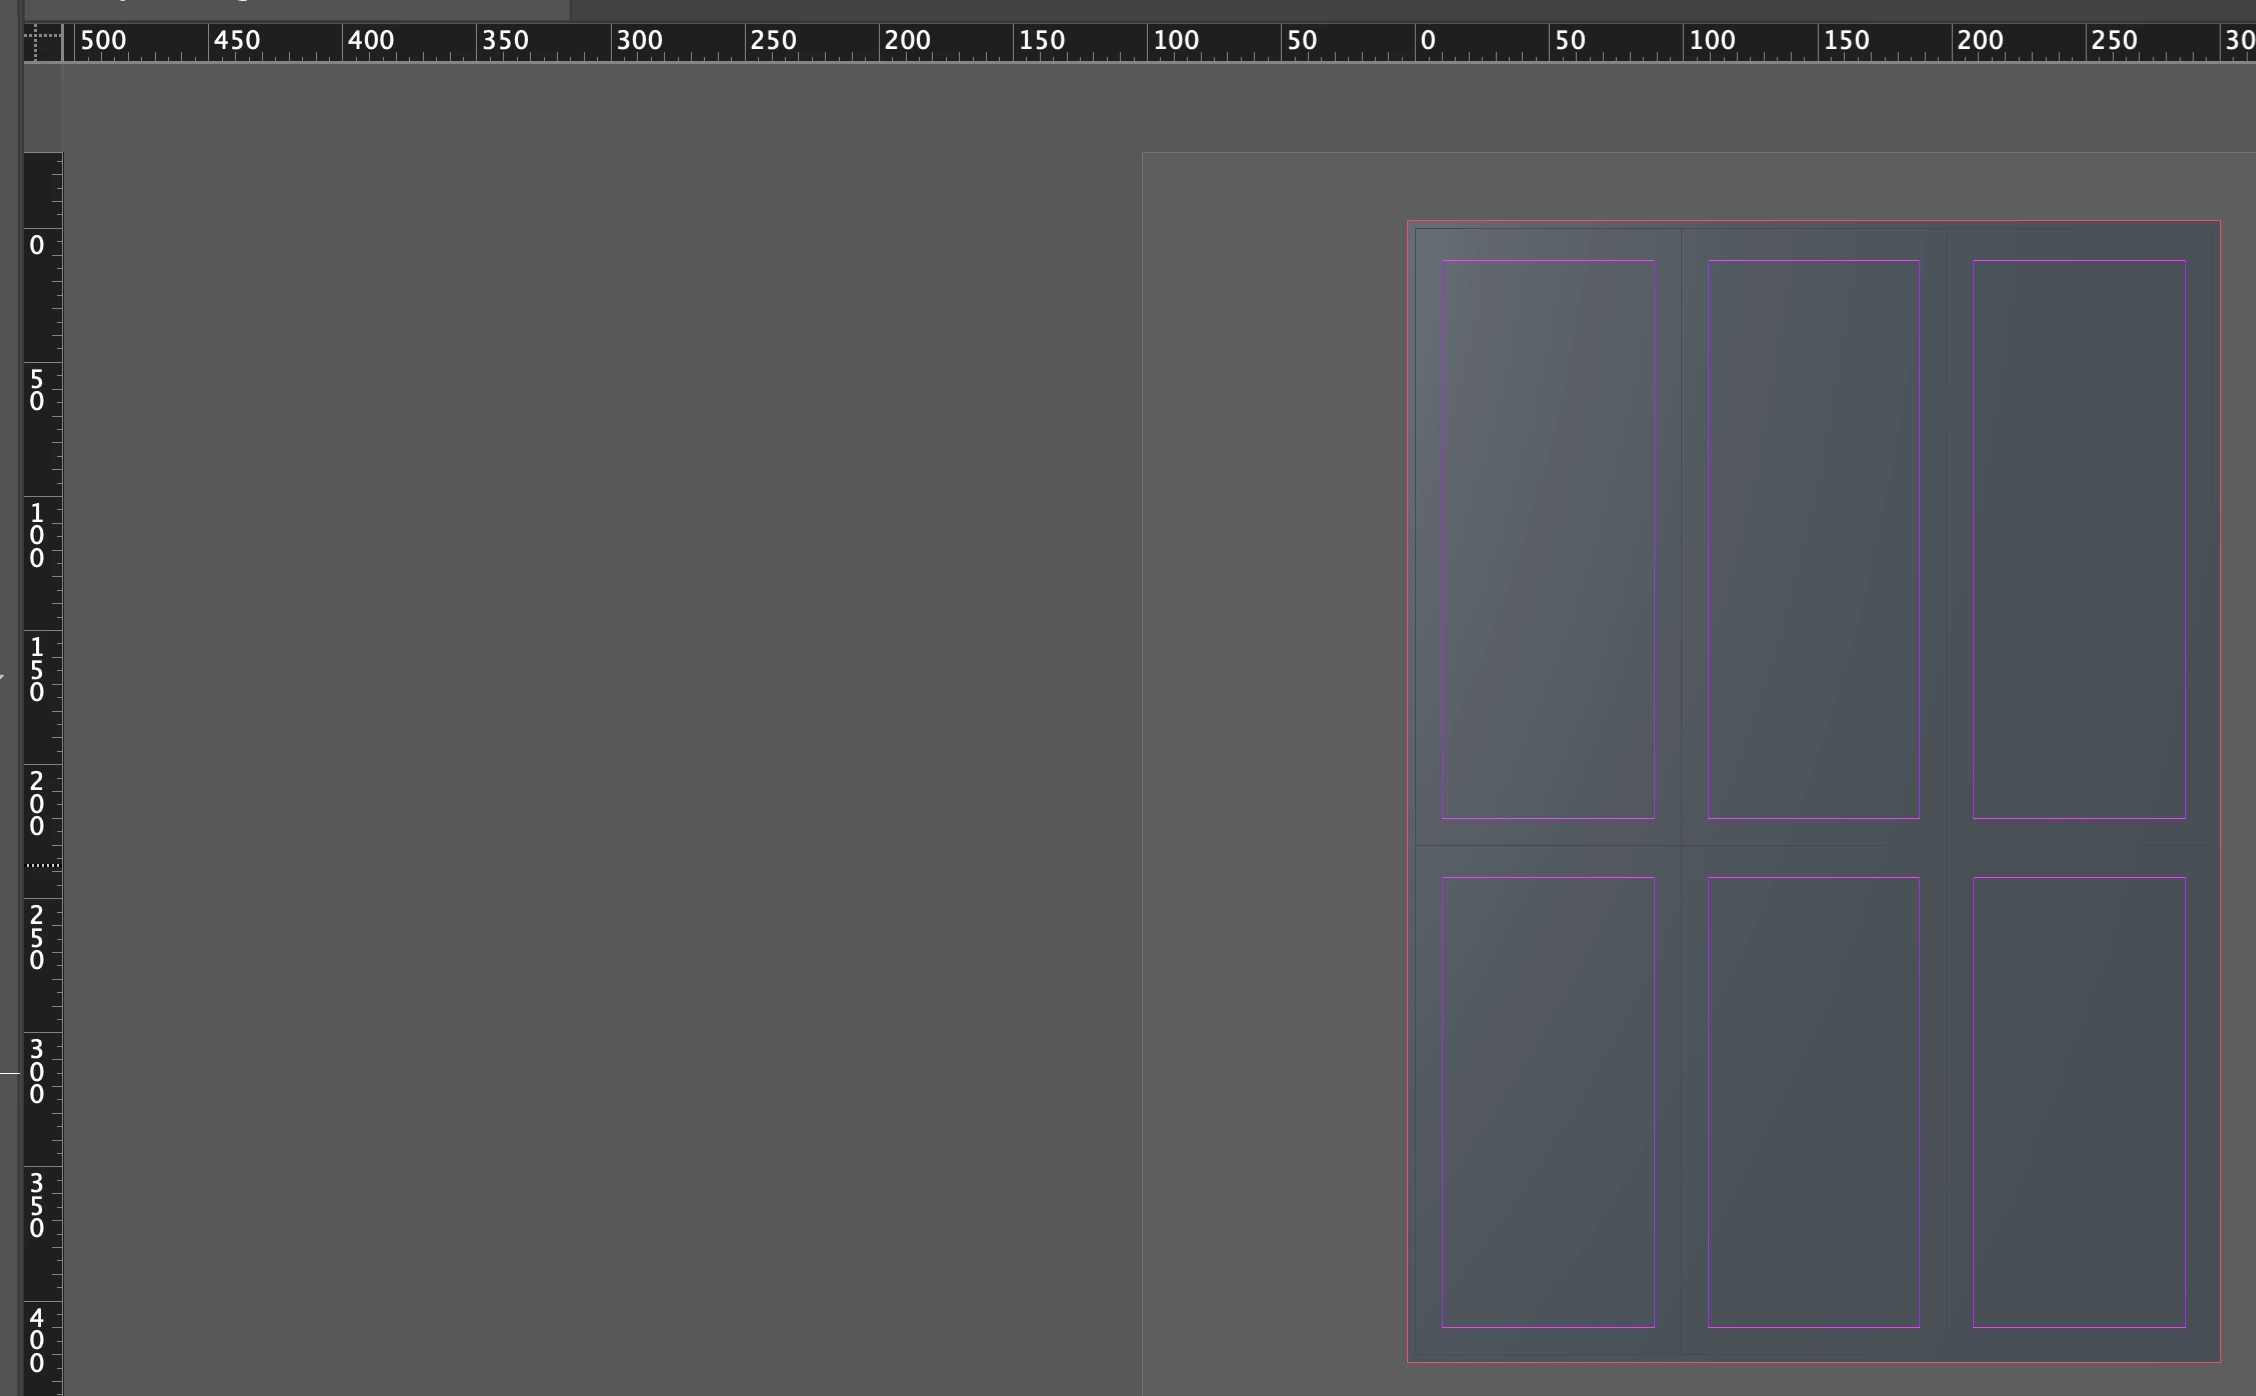Select the top-middle magenta margin frame
This screenshot has height=1396, width=2256.
tap(1813, 540)
